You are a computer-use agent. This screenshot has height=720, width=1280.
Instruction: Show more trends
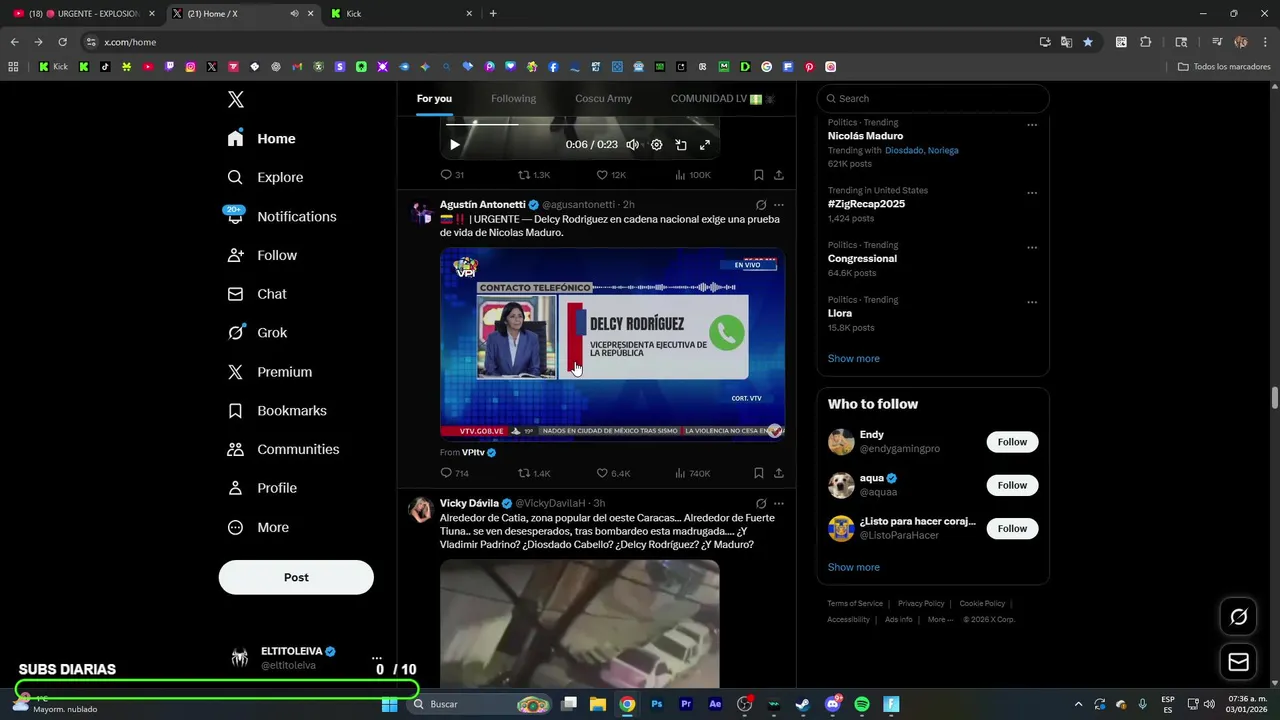pos(853,358)
